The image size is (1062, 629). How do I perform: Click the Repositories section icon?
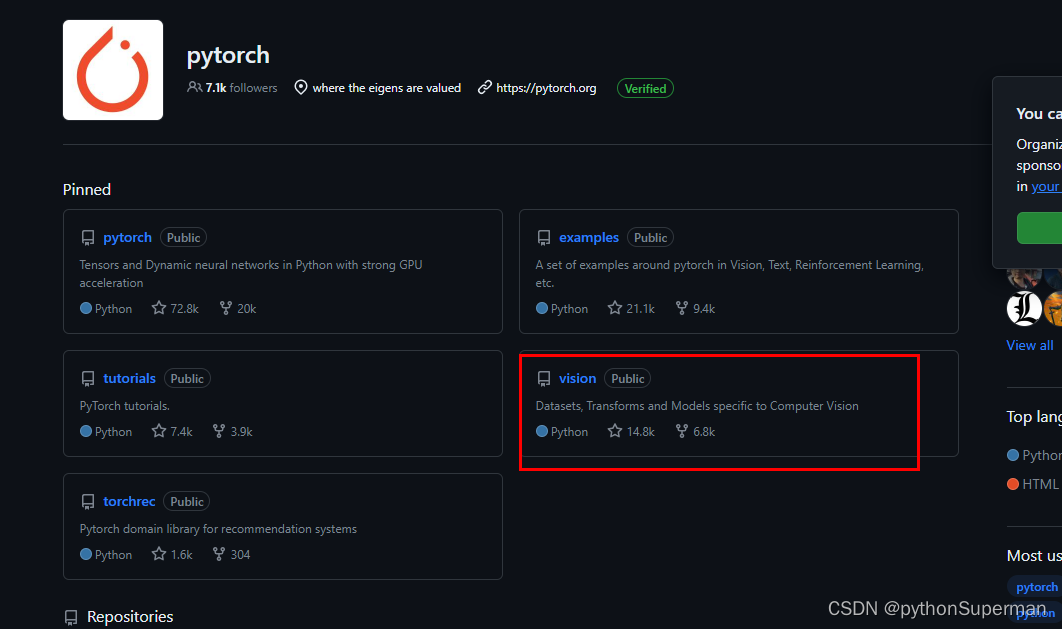click(x=71, y=617)
